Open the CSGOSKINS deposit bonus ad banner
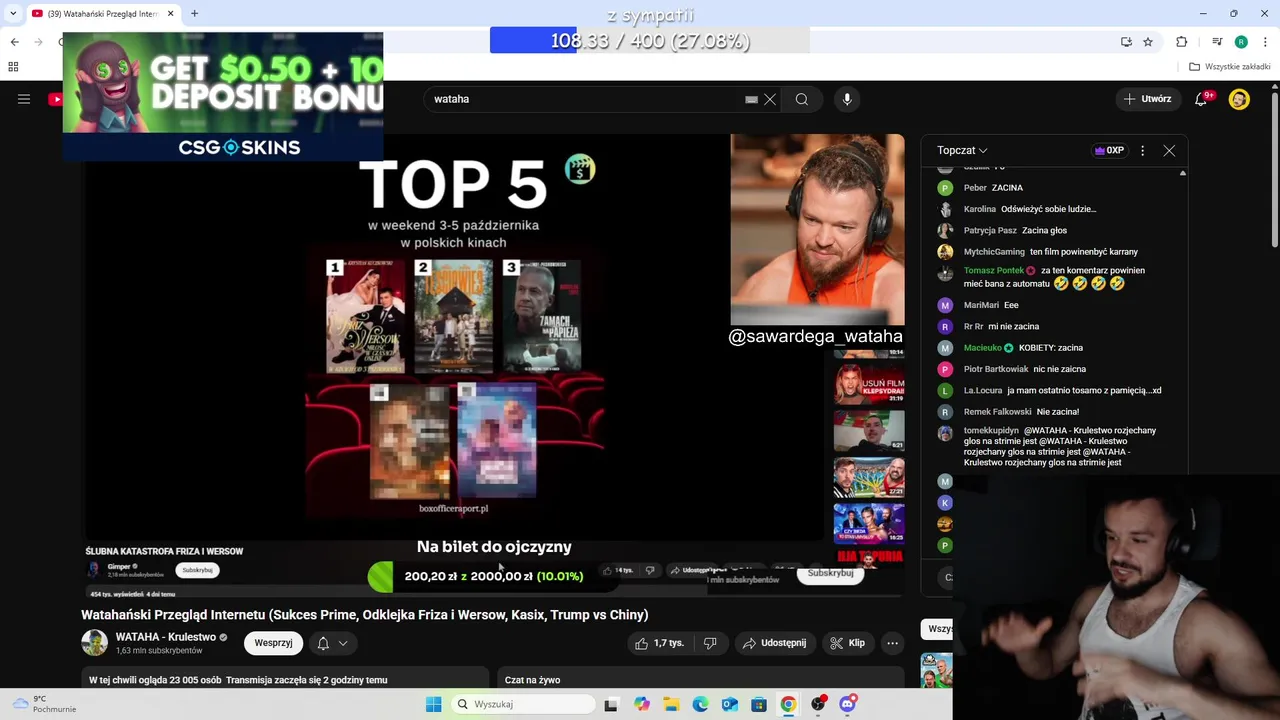Image resolution: width=1280 pixels, height=720 pixels. coord(223,96)
